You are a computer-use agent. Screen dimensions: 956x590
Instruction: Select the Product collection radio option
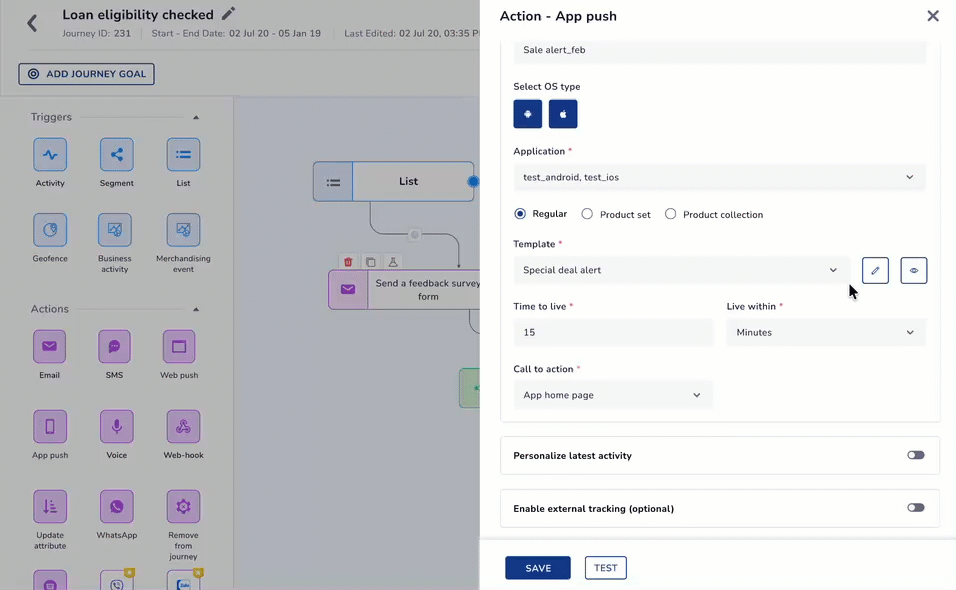670,214
